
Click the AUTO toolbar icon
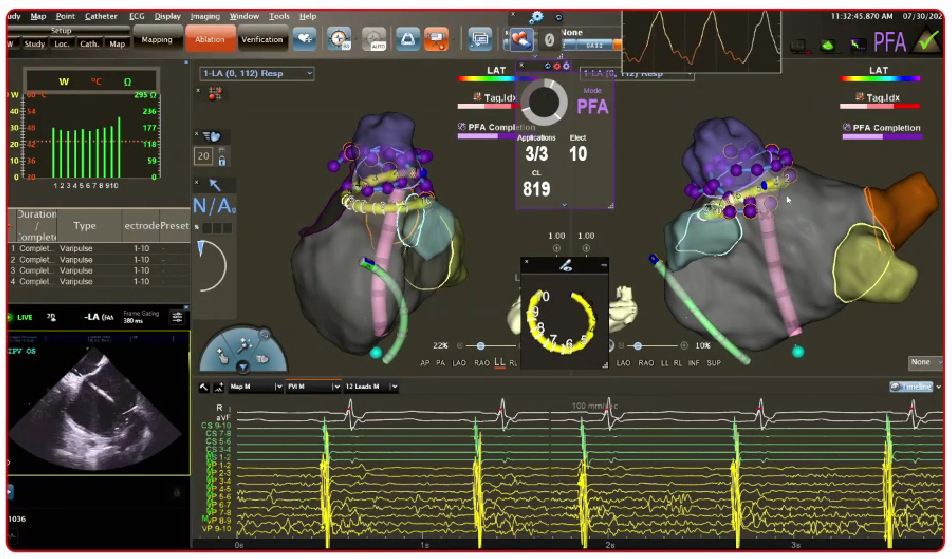(374, 39)
